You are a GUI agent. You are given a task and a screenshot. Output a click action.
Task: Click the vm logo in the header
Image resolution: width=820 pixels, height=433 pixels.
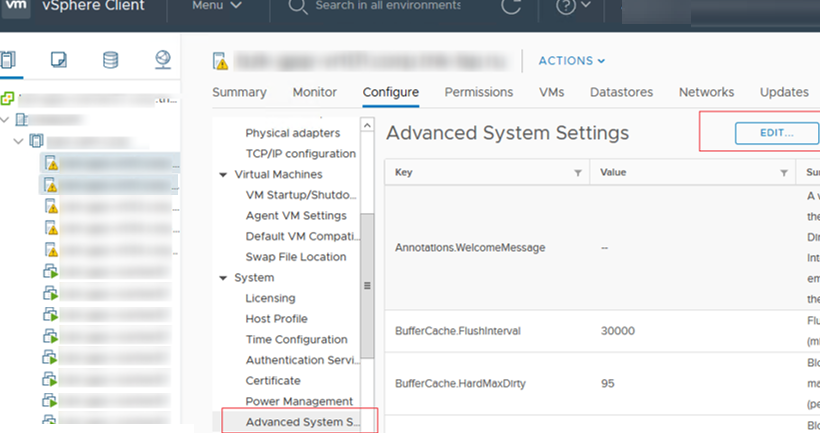coord(16,6)
